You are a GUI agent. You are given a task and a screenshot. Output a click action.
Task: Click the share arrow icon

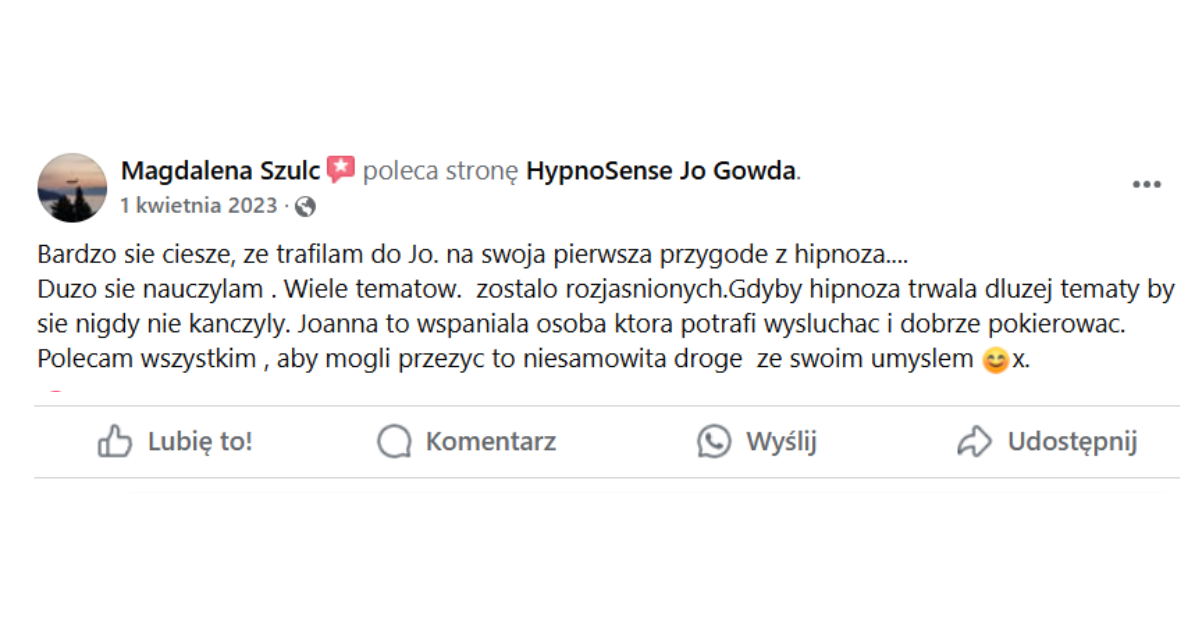(974, 442)
